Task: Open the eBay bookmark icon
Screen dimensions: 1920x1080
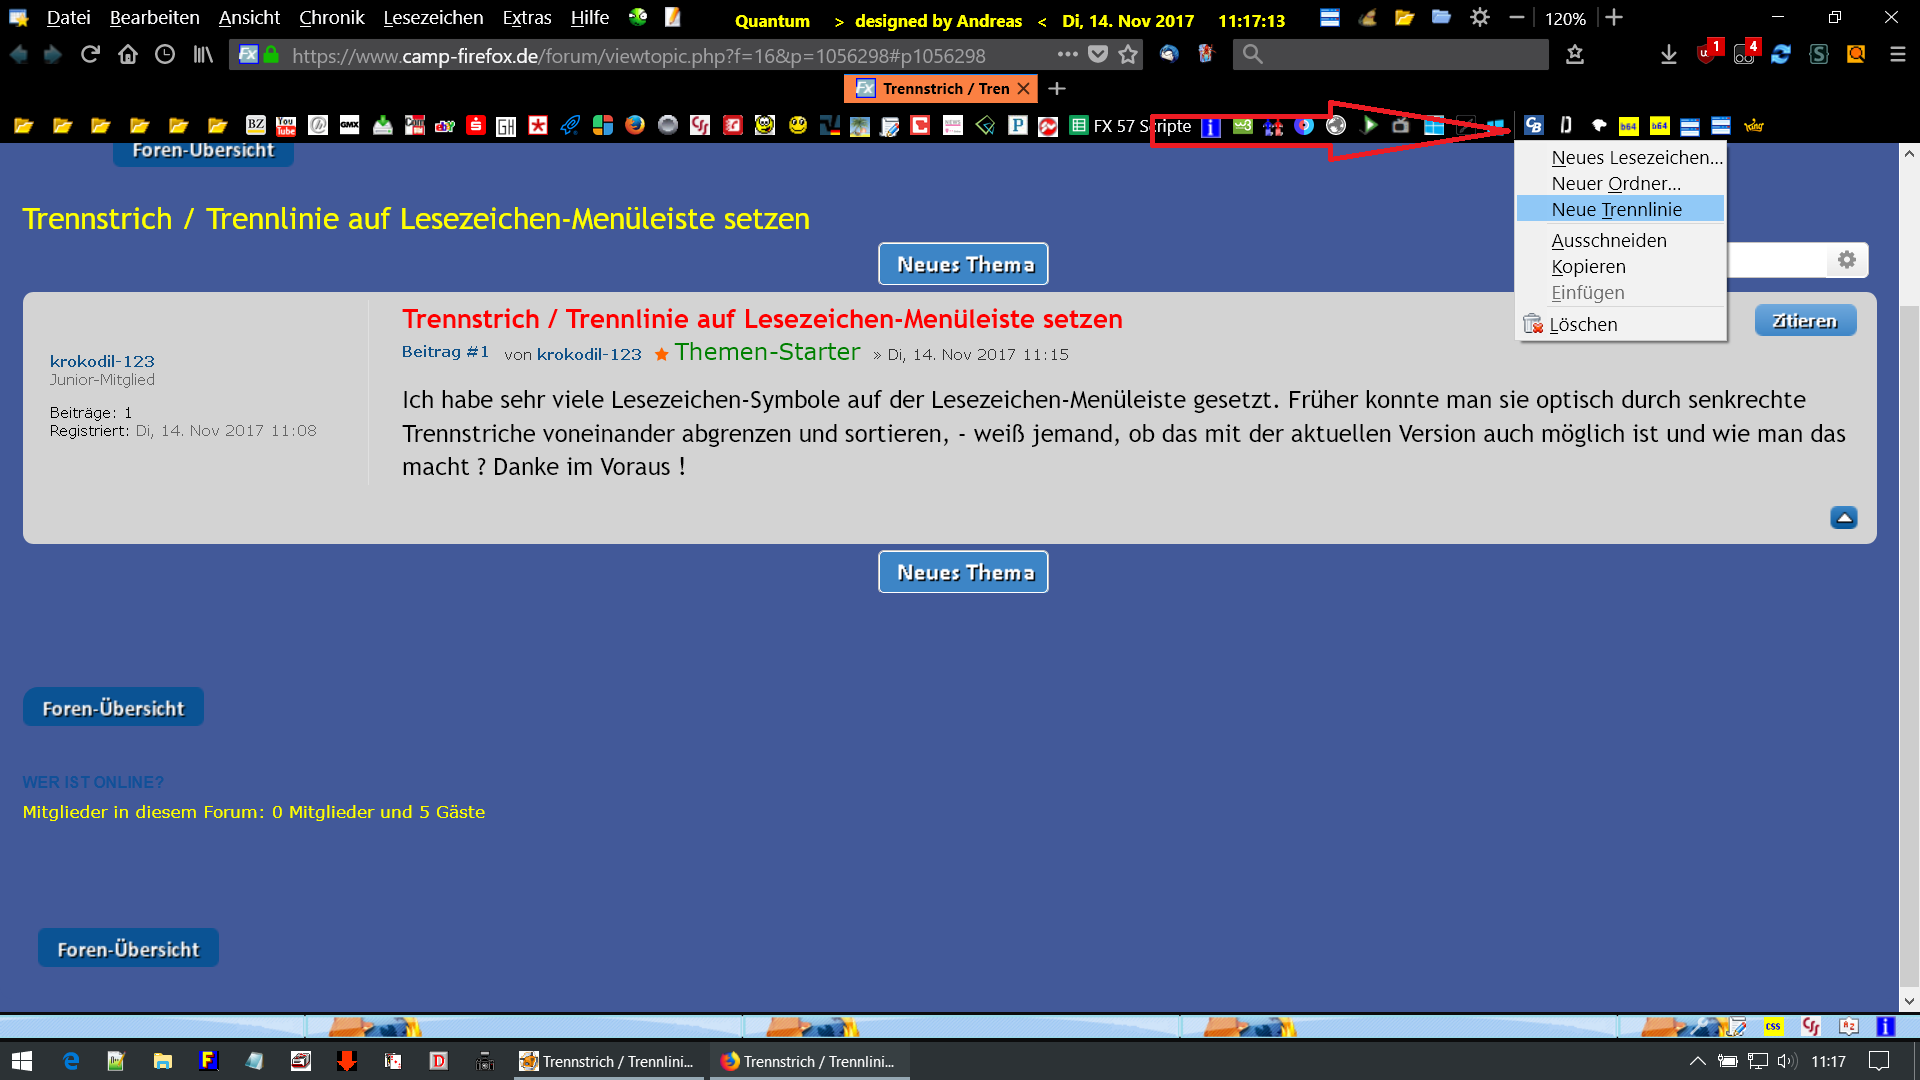Action: click(x=445, y=126)
